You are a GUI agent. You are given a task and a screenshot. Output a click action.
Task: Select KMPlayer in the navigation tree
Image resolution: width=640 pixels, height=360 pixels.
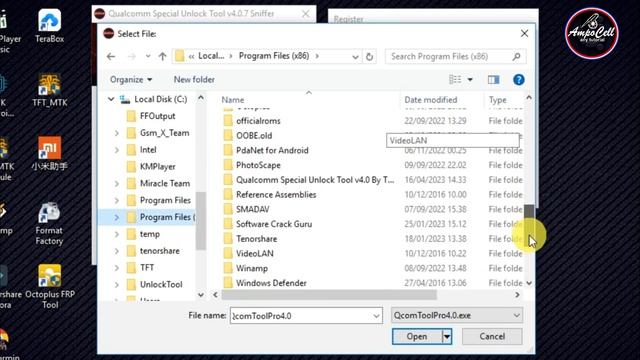[x=158, y=167]
